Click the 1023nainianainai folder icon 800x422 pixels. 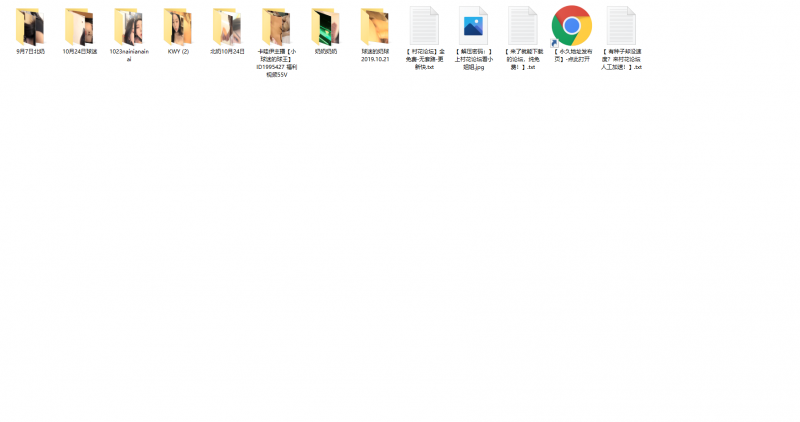point(128,26)
